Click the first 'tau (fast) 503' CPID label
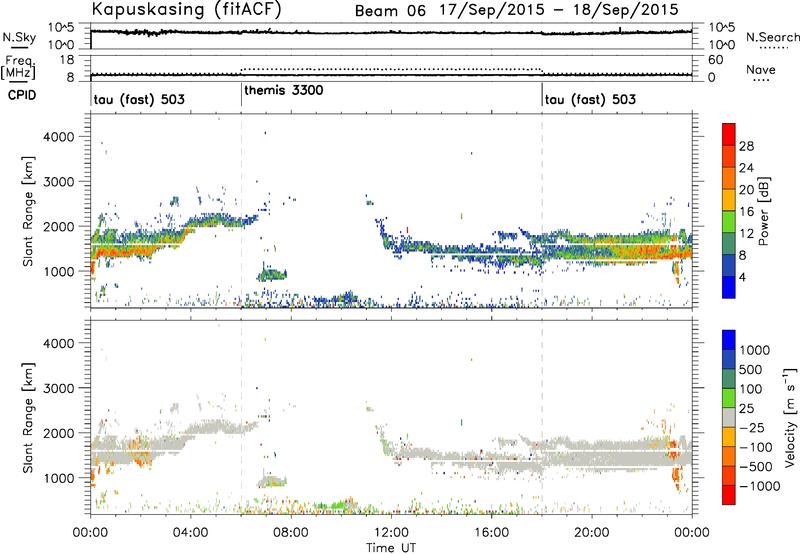Viewport: 800px width, 554px height. pos(139,99)
